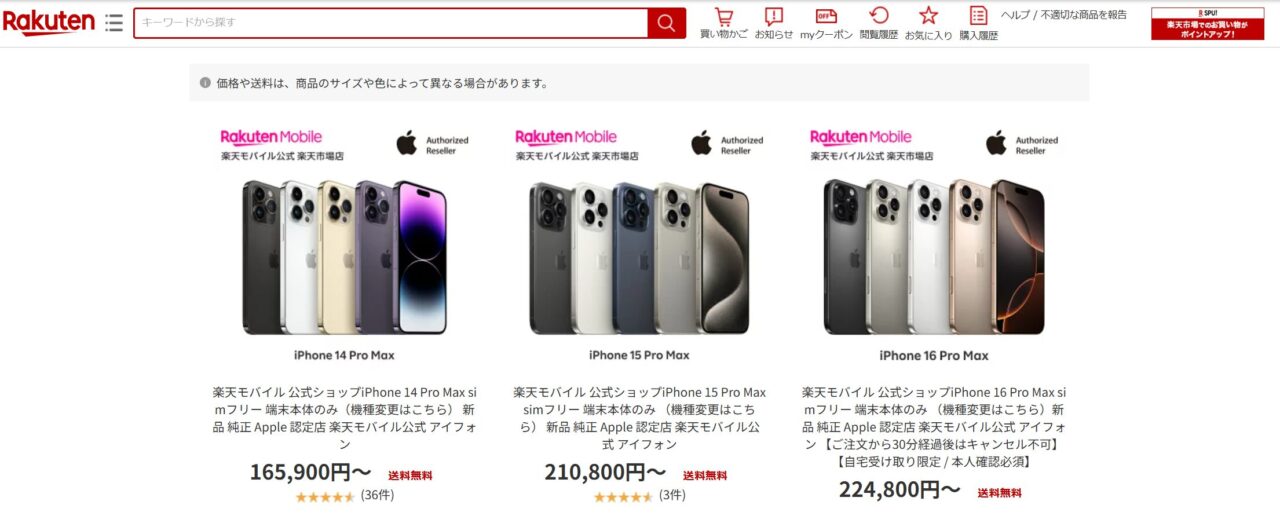Image resolution: width=1280 pixels, height=523 pixels.
Task: Click the keyword search input field
Action: [391, 22]
